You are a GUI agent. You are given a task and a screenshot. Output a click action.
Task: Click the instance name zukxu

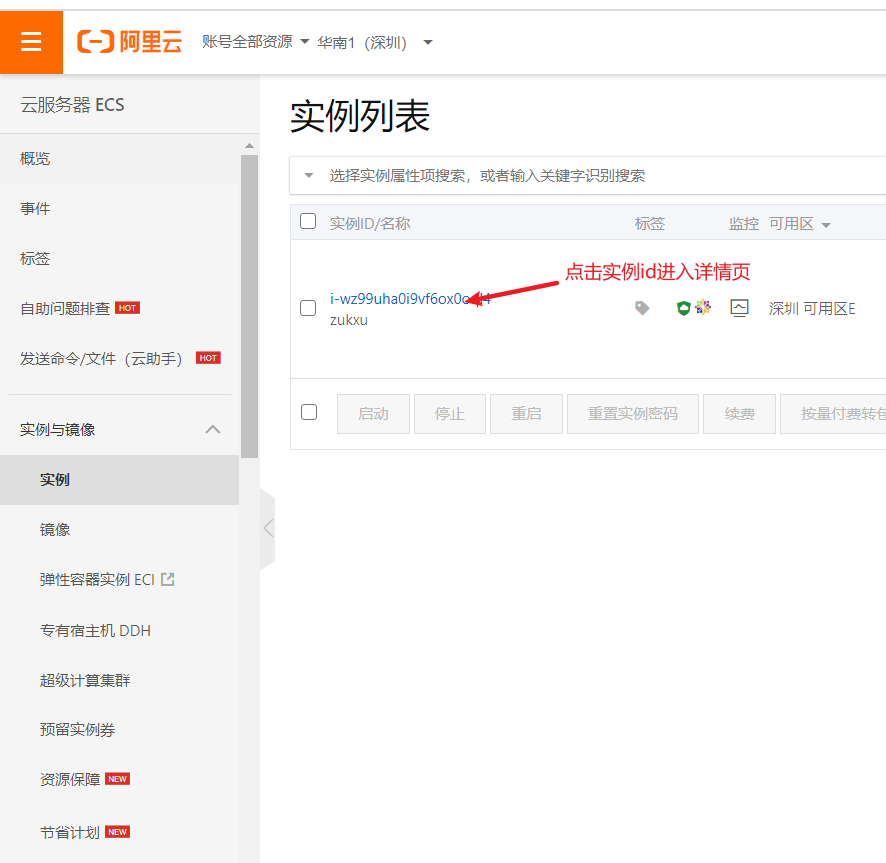click(349, 320)
